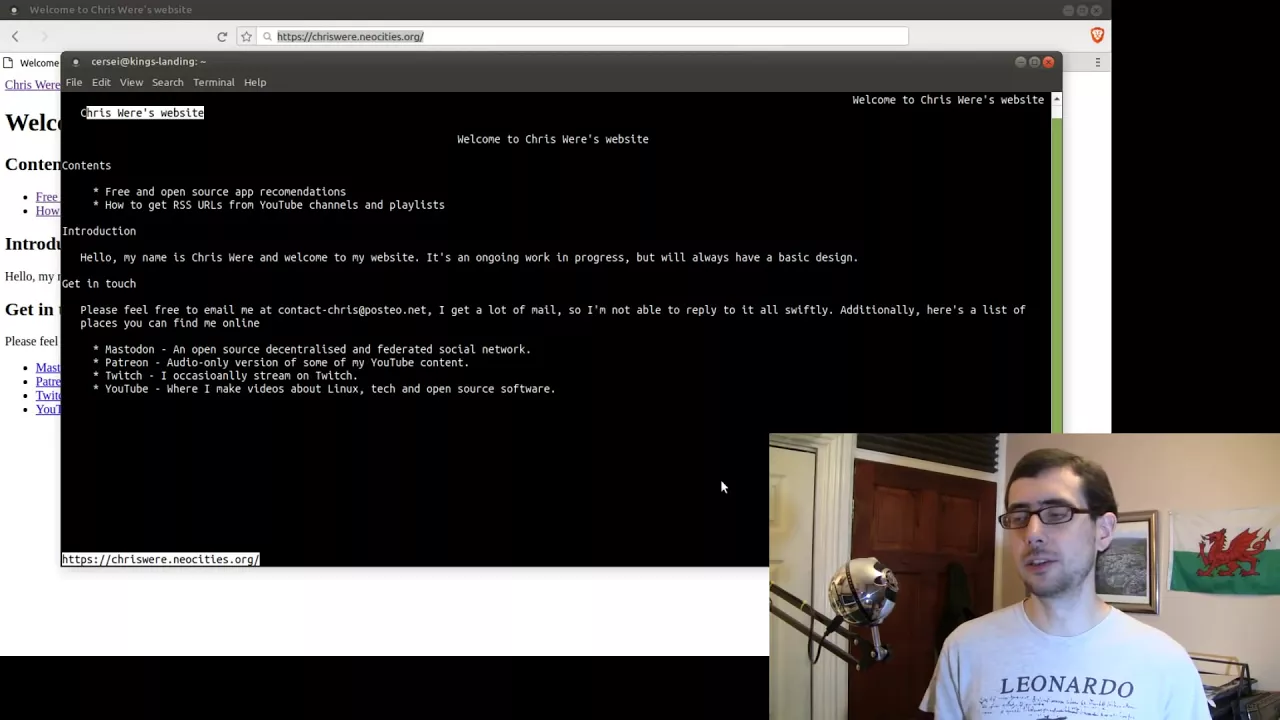
Task: Click the terminal scrollbar's up arrow
Action: coord(1056,98)
